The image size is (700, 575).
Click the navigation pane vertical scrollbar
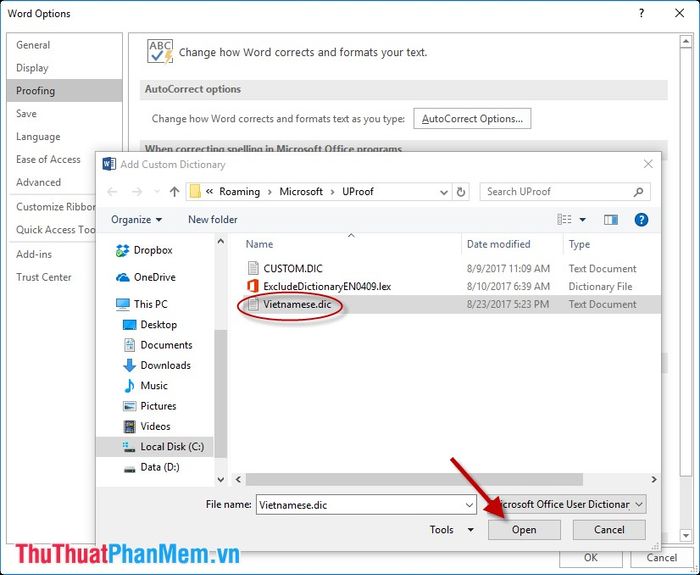(221, 394)
